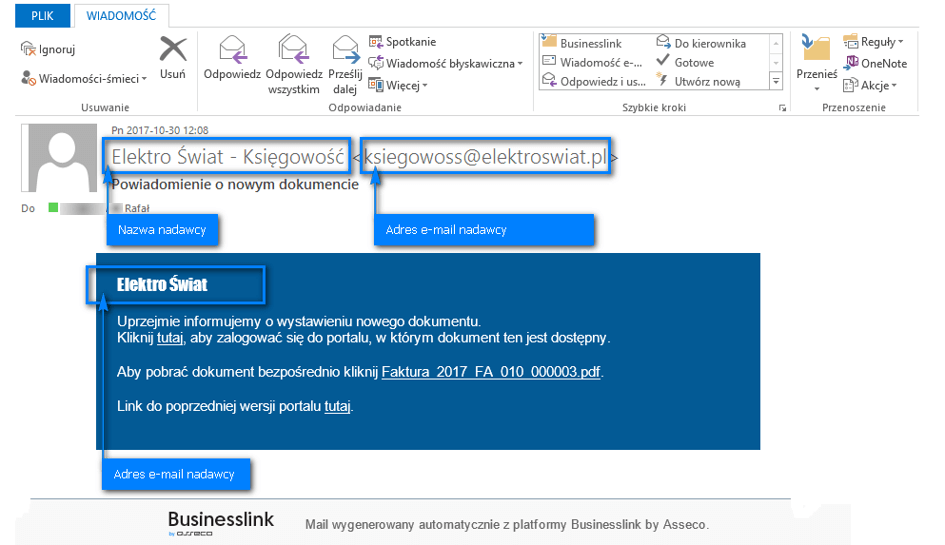The height and width of the screenshot is (545, 945).
Task: Open the Reguły rules dropdown
Action: click(x=873, y=42)
